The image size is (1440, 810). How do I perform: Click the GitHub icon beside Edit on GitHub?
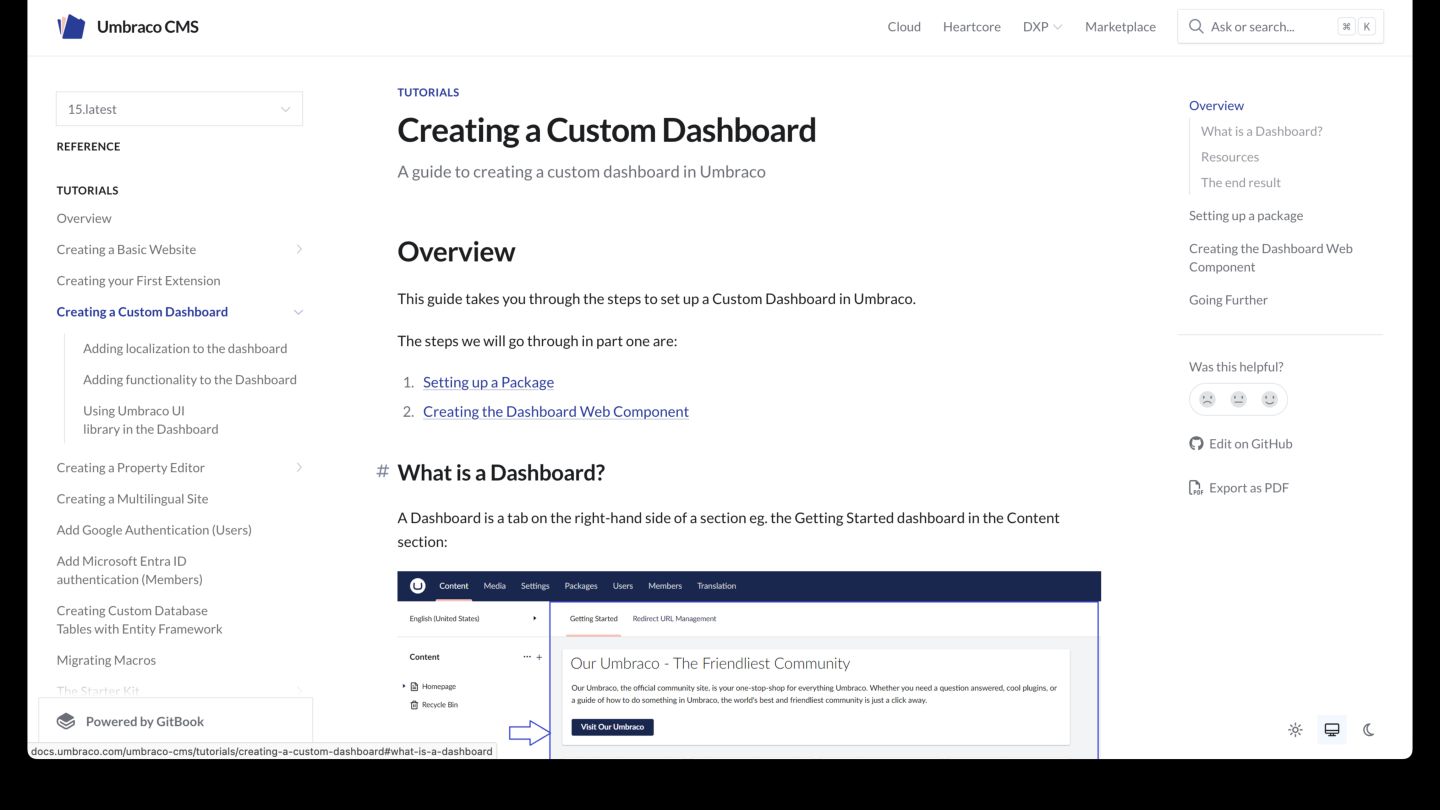click(x=1196, y=444)
